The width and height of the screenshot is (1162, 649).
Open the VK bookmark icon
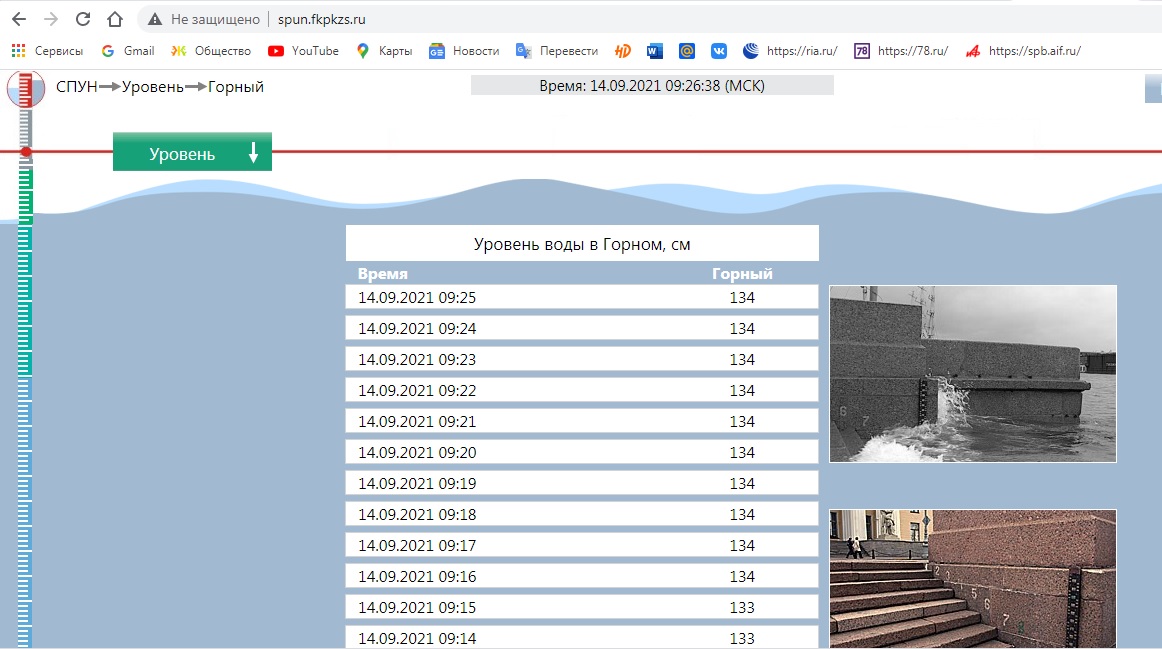tap(718, 51)
